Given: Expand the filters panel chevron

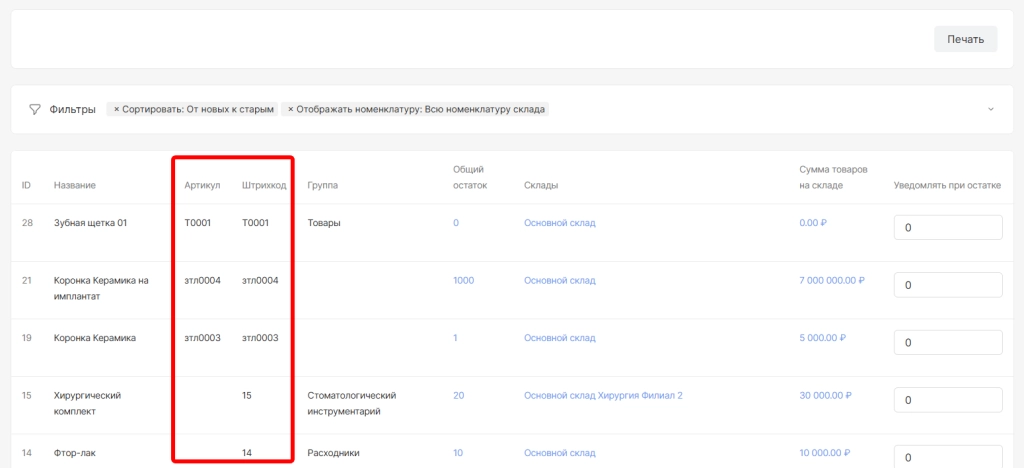Looking at the screenshot, I should pyautogui.click(x=990, y=109).
